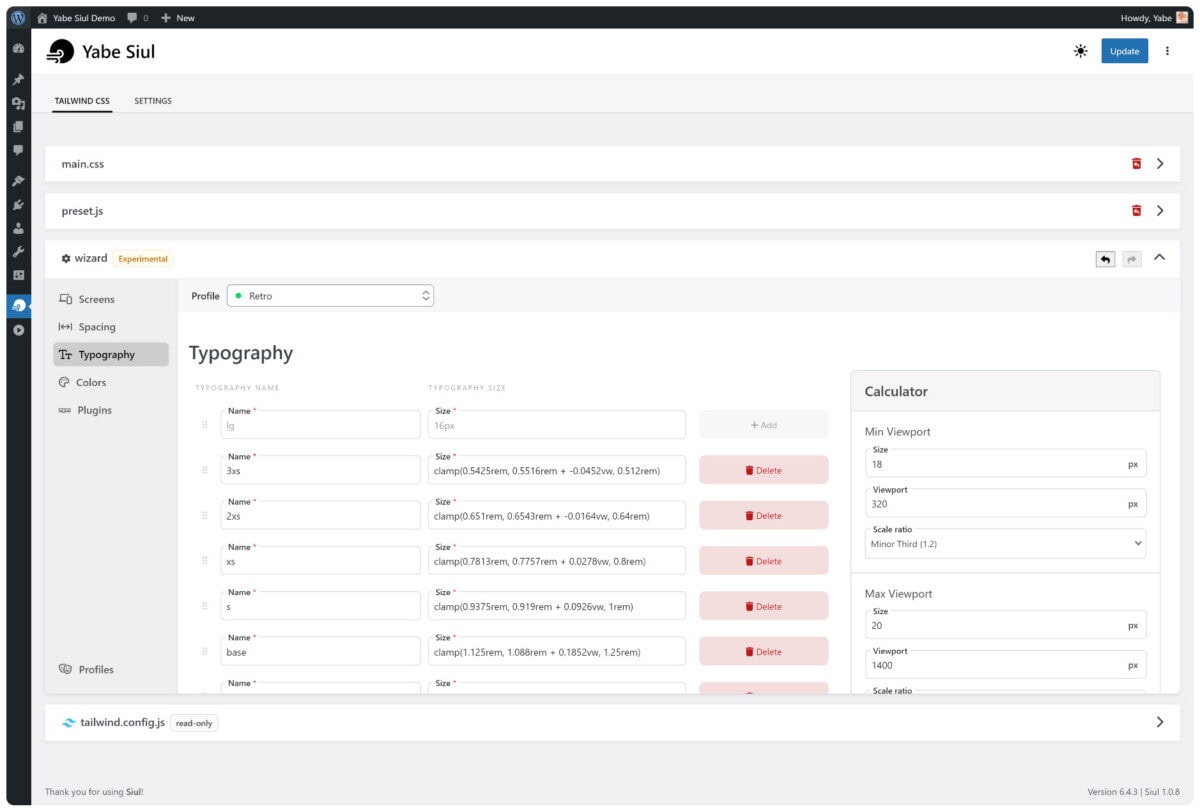This screenshot has width=1200, height=811.
Task: Click the redo arrow in wizard header
Action: click(1132, 259)
